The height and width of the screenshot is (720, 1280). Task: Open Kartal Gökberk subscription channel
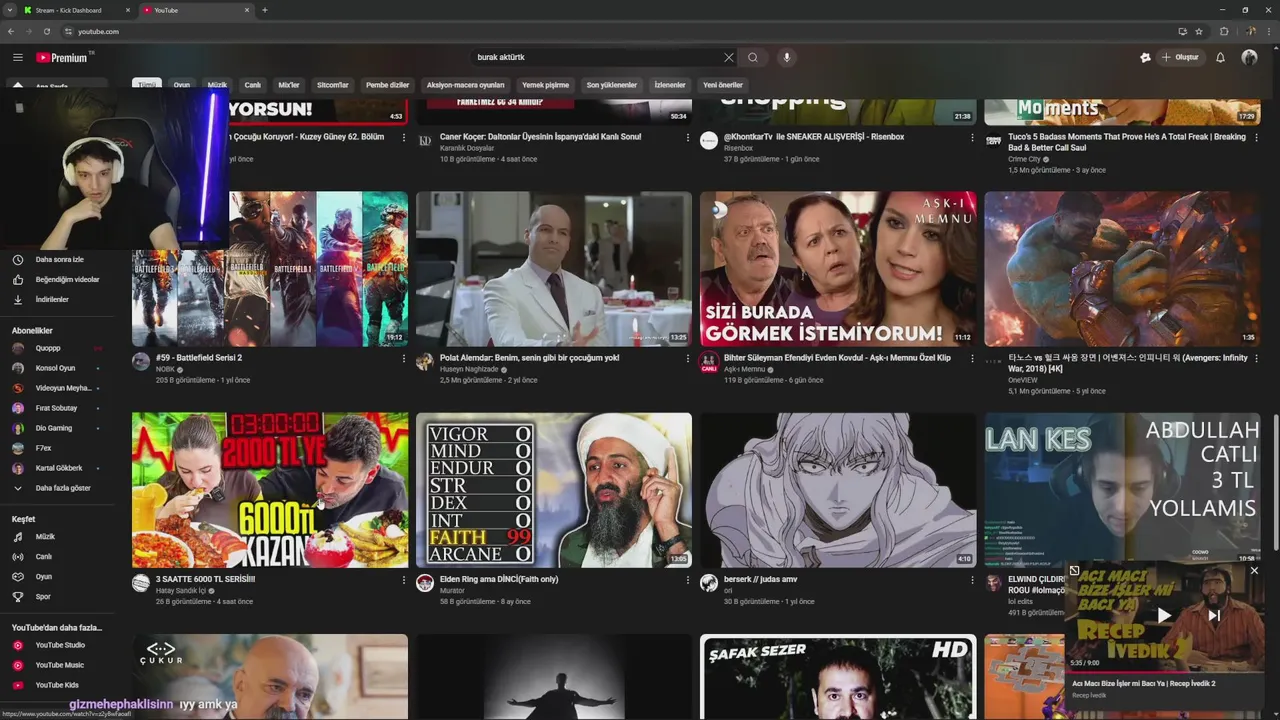(x=58, y=468)
